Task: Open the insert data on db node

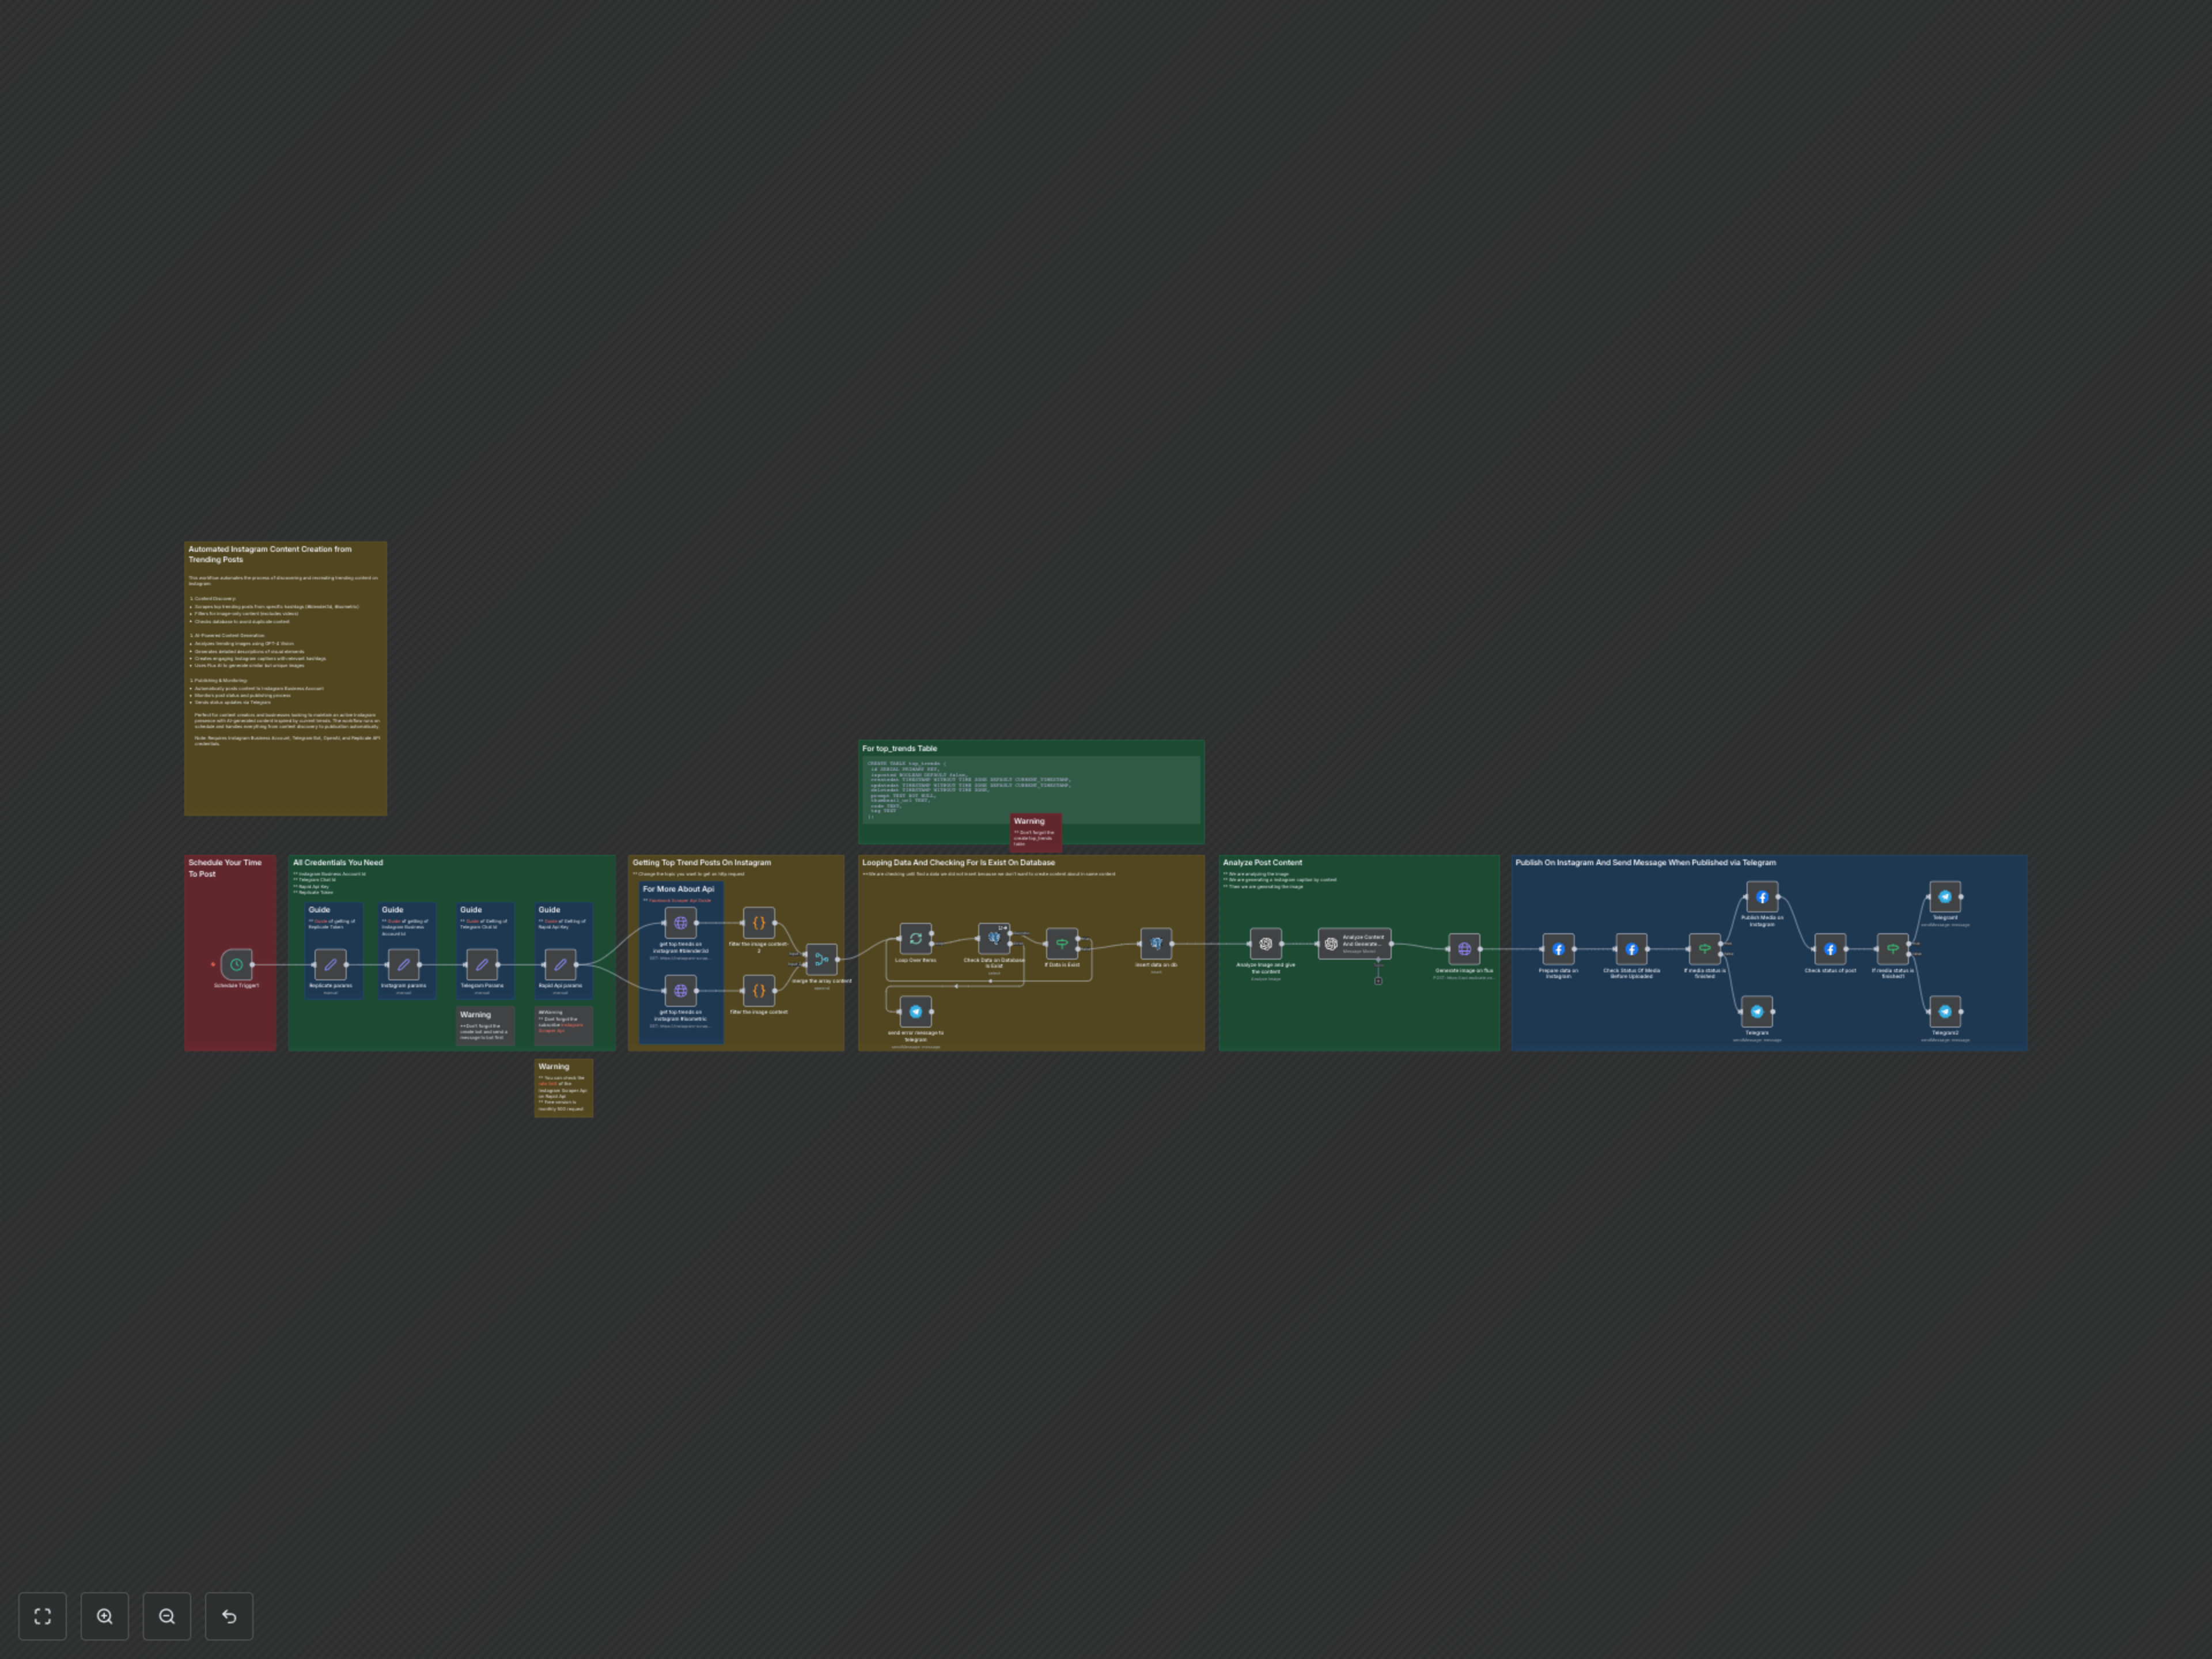Action: [x=1157, y=944]
